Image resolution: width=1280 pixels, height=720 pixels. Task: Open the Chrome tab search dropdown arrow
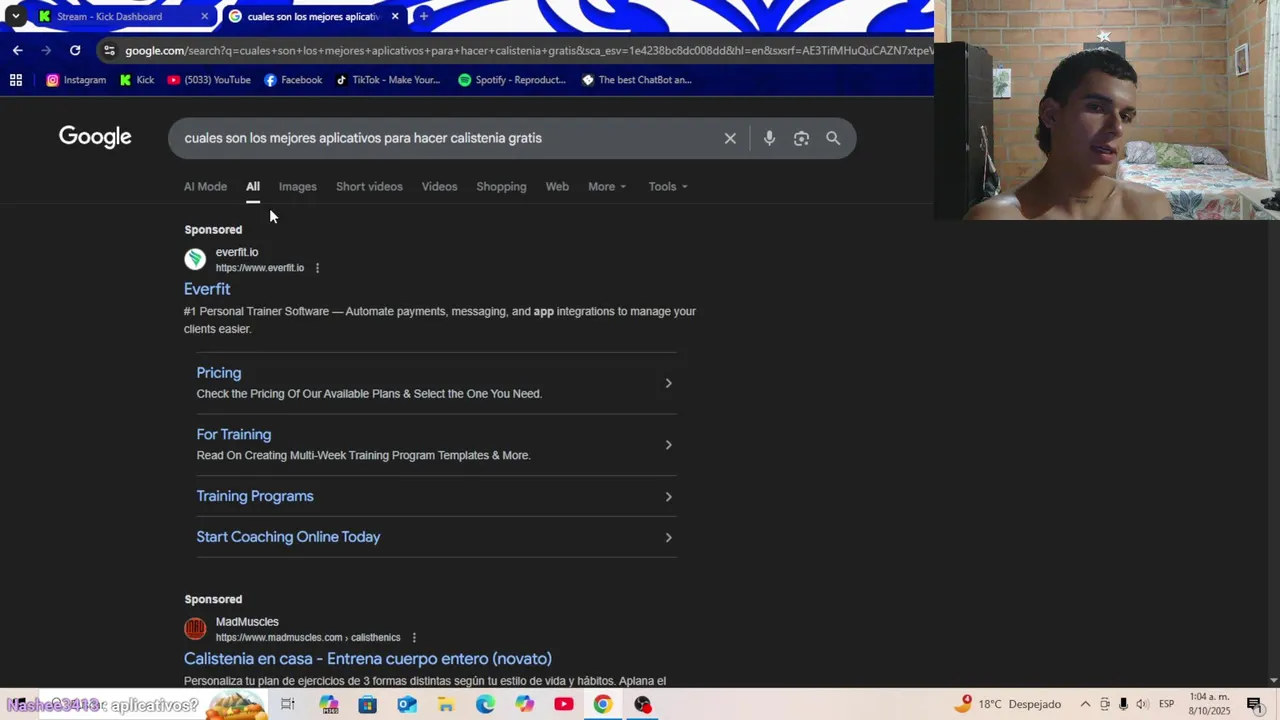pyautogui.click(x=15, y=16)
